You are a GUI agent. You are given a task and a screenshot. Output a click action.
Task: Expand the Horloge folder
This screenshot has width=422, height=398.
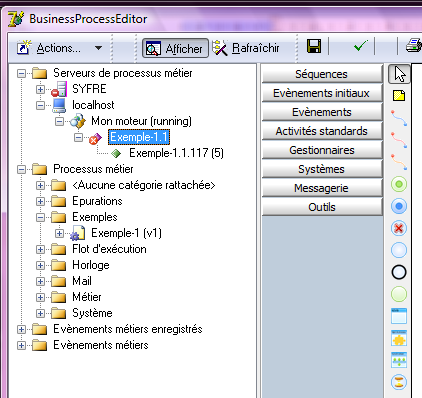40,265
